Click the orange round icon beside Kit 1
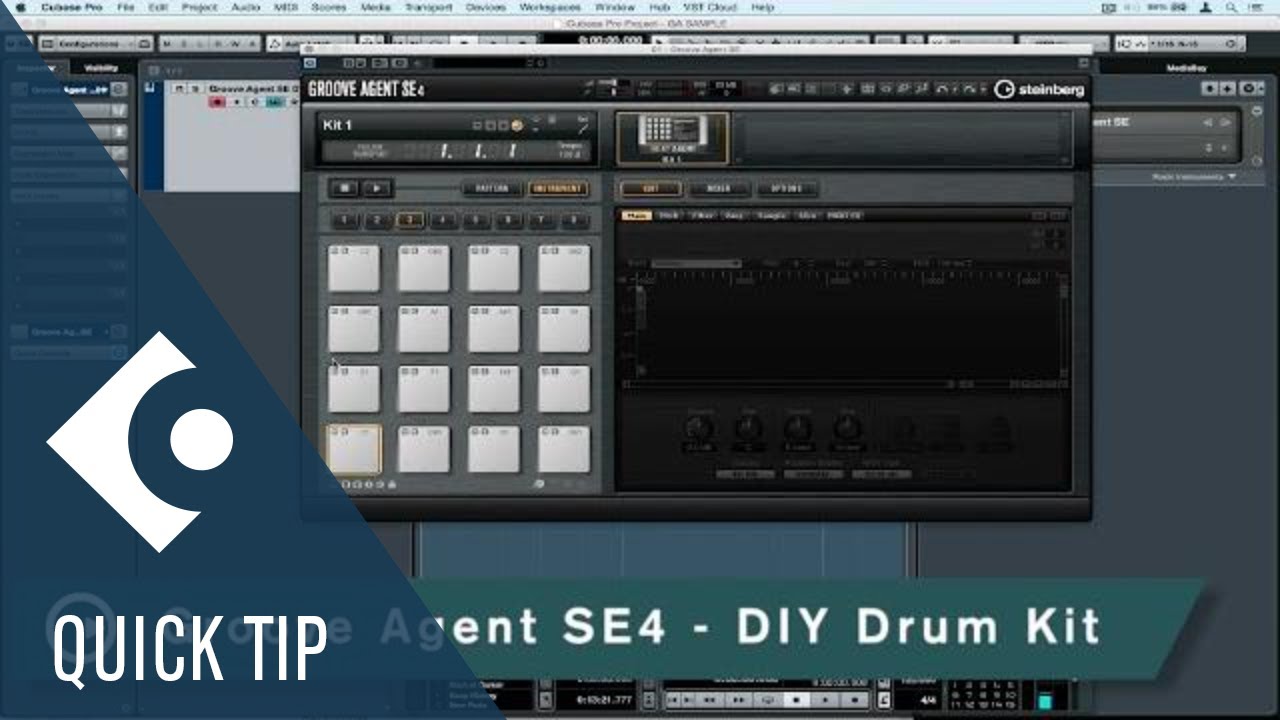Screen dimensions: 1280x720 pyautogui.click(x=517, y=126)
